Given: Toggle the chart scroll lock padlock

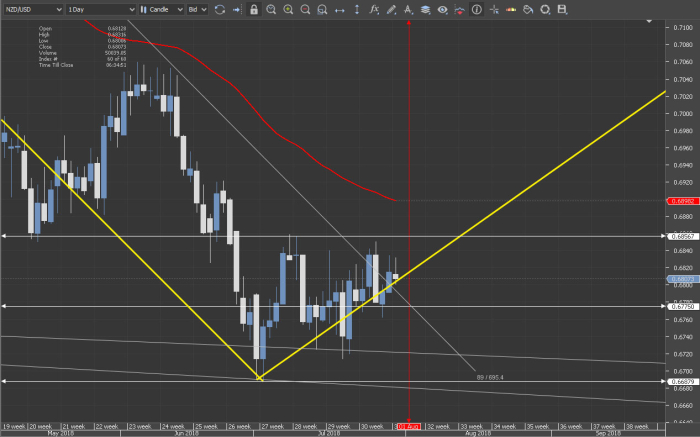Looking at the screenshot, I should 254,9.
